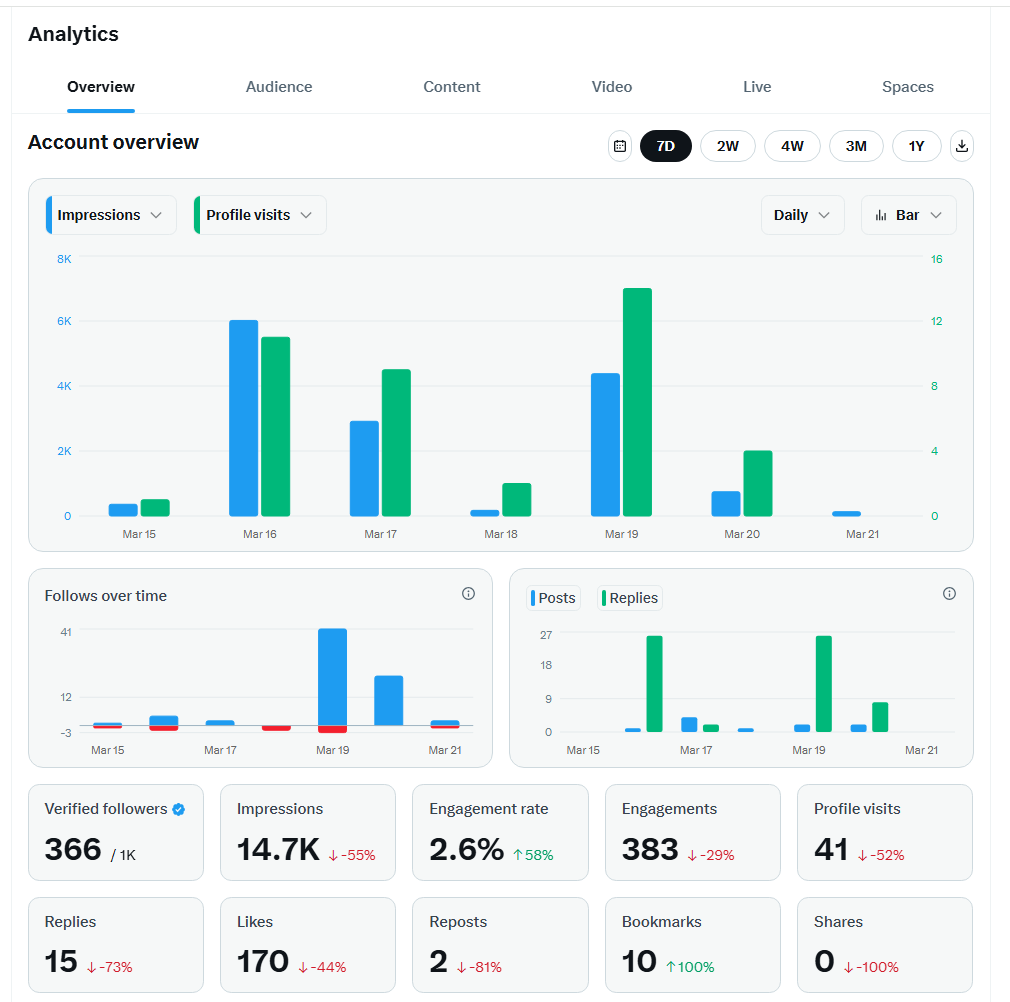Open the calendar date picker icon
The height and width of the screenshot is (1002, 1010).
620,146
